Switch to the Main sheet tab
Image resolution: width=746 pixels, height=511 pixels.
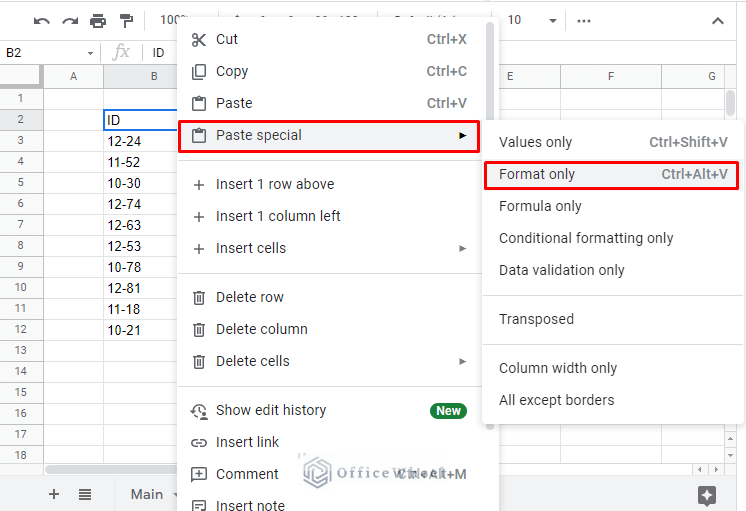click(146, 494)
